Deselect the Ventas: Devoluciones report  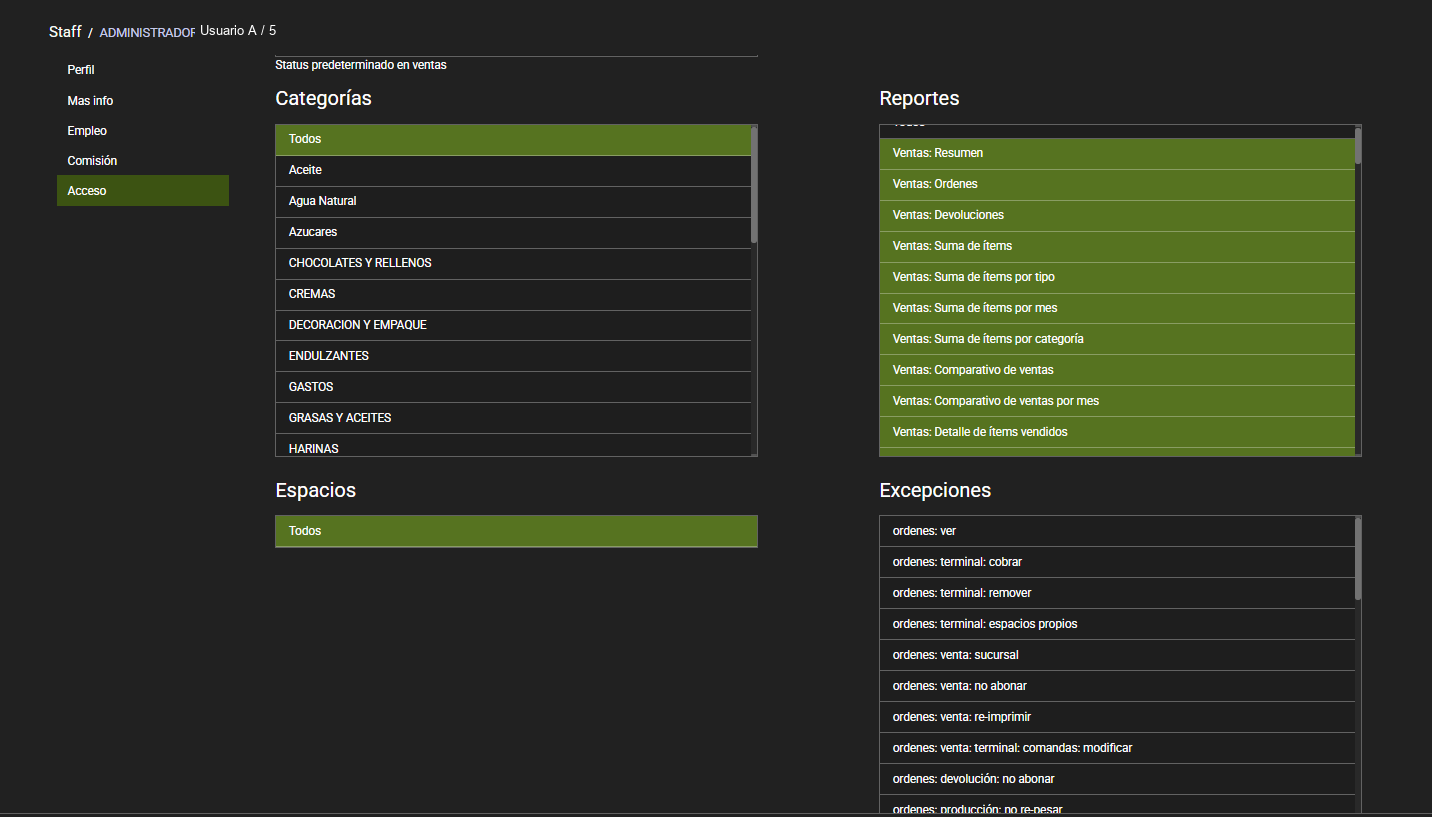point(1117,216)
